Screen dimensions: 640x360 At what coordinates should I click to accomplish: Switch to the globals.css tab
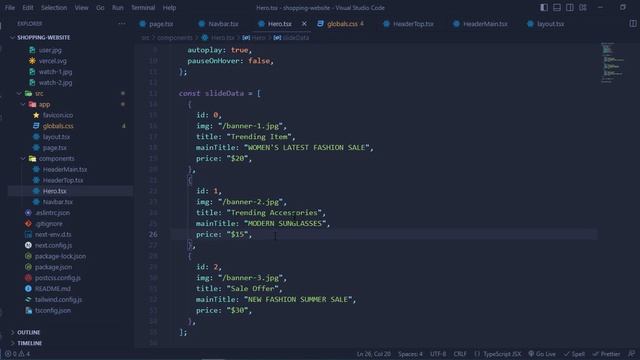(341, 24)
